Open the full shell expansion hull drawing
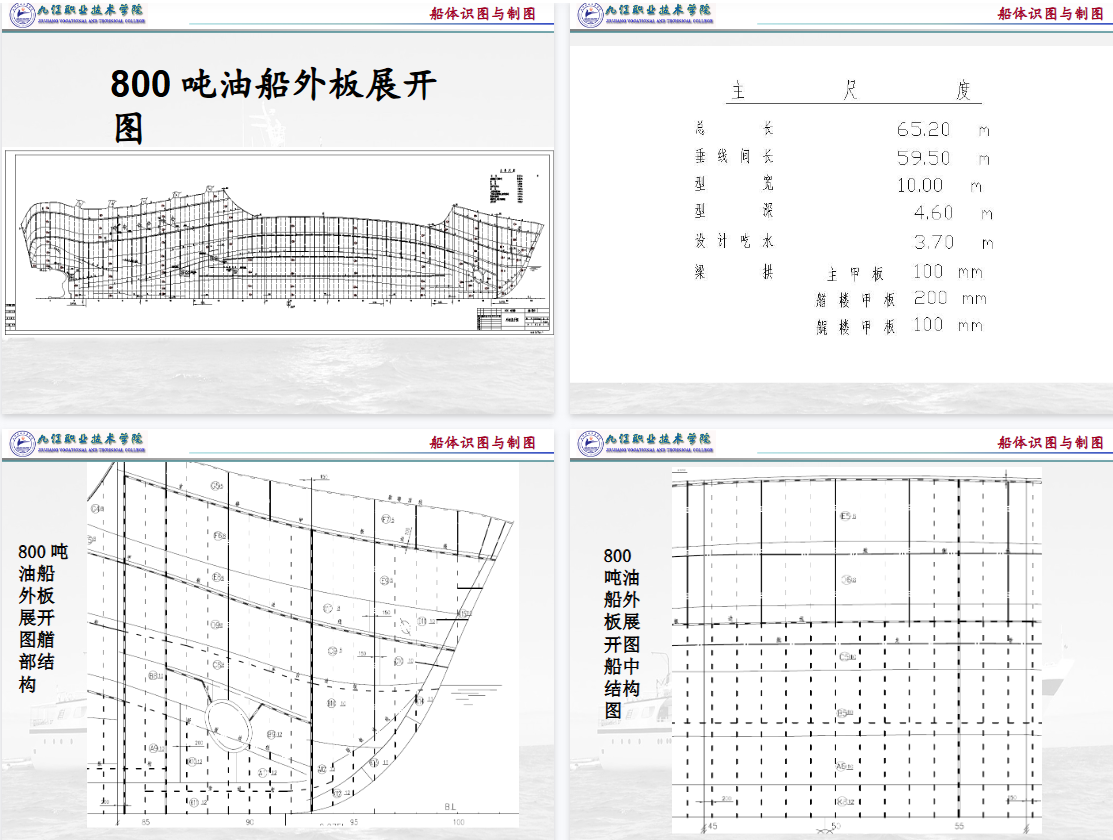The height and width of the screenshot is (840, 1113). 279,242
